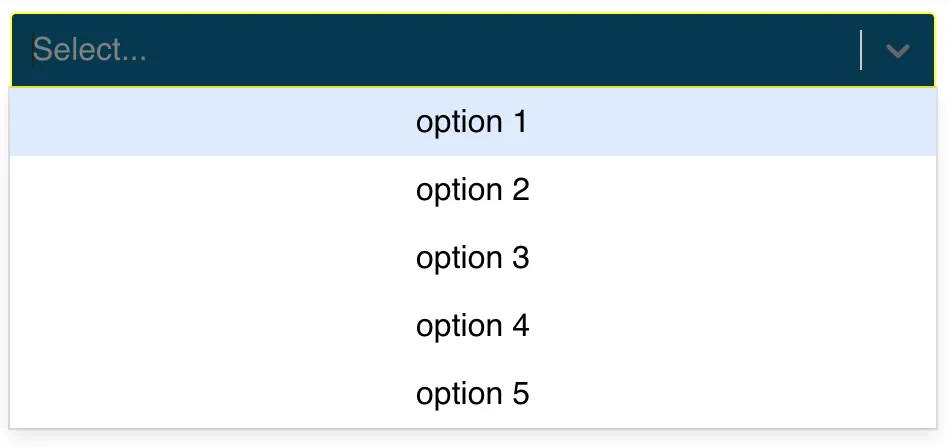Close the options menu via down arrow
This screenshot has height=448, width=948.
897,50
